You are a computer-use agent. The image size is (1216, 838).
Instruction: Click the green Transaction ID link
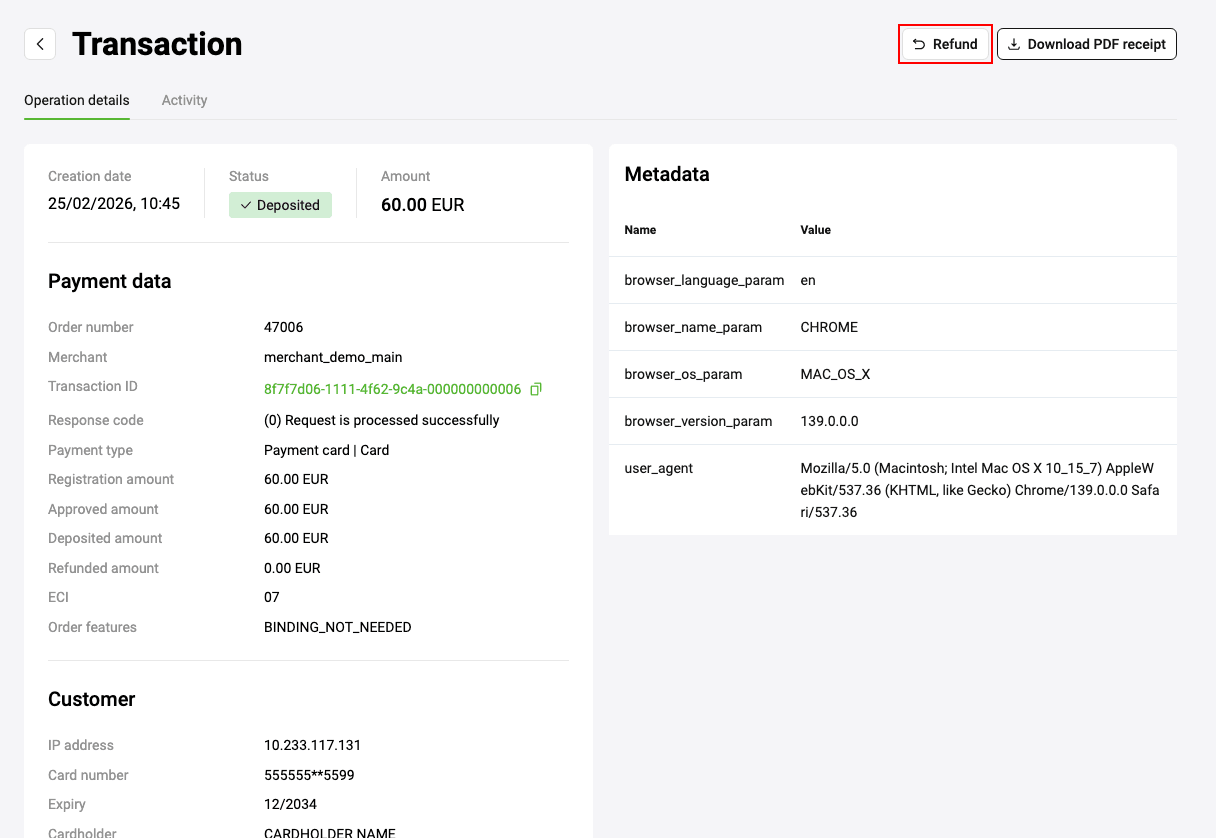click(392, 389)
